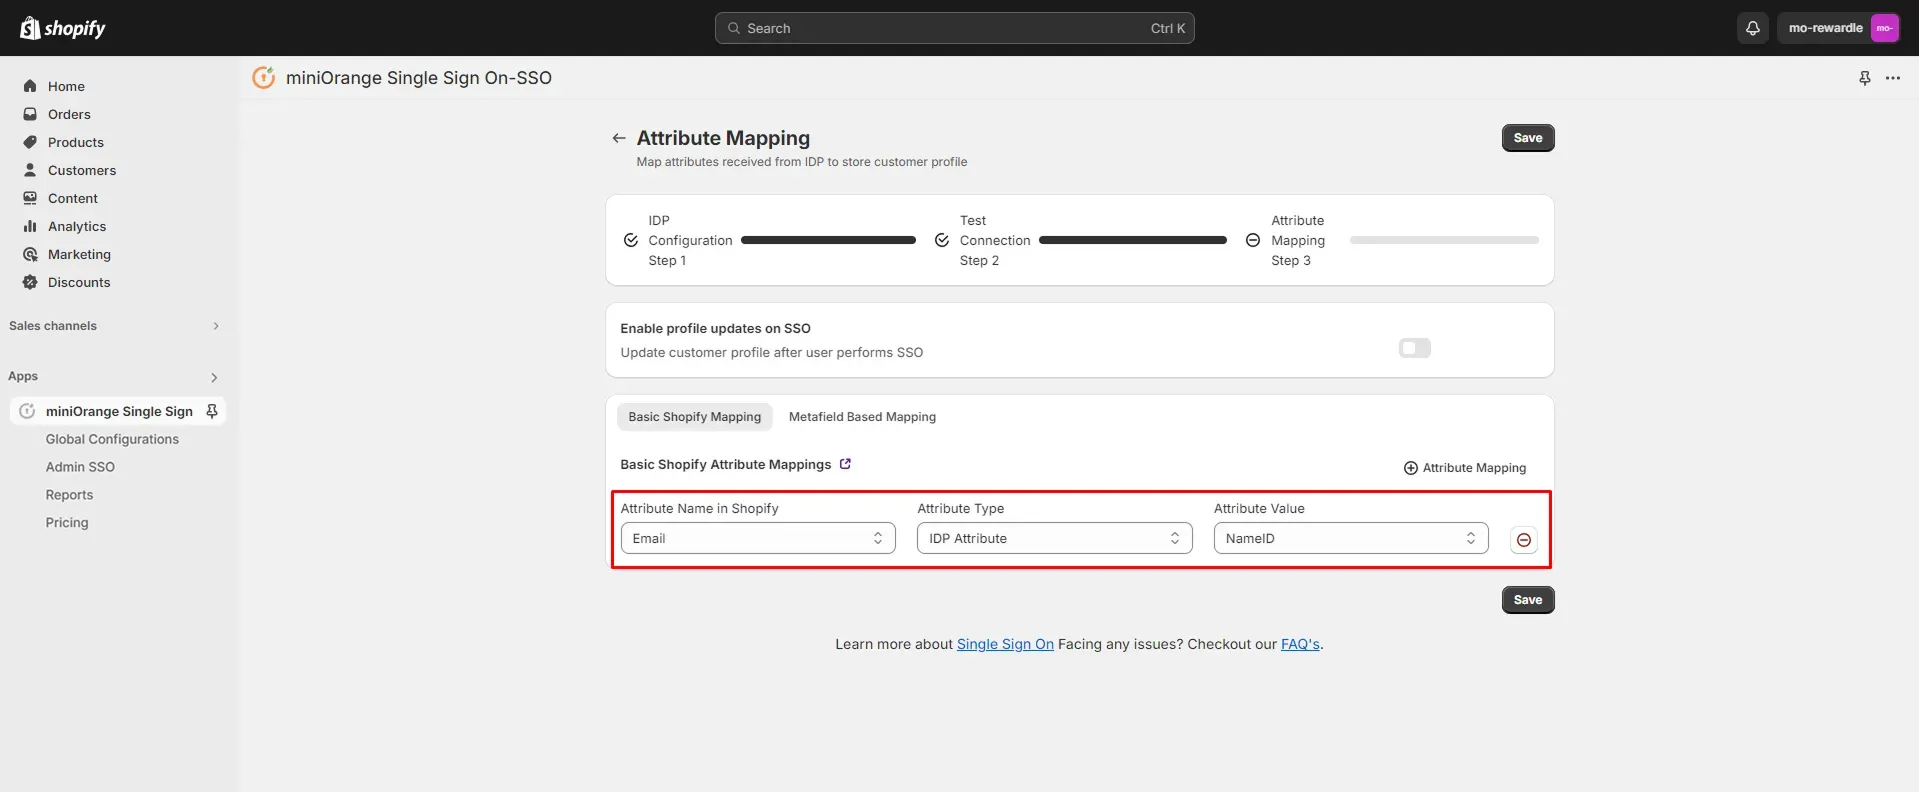Click the mo- avatar in the top bar
Screen dimensions: 1919x792
(1884, 28)
